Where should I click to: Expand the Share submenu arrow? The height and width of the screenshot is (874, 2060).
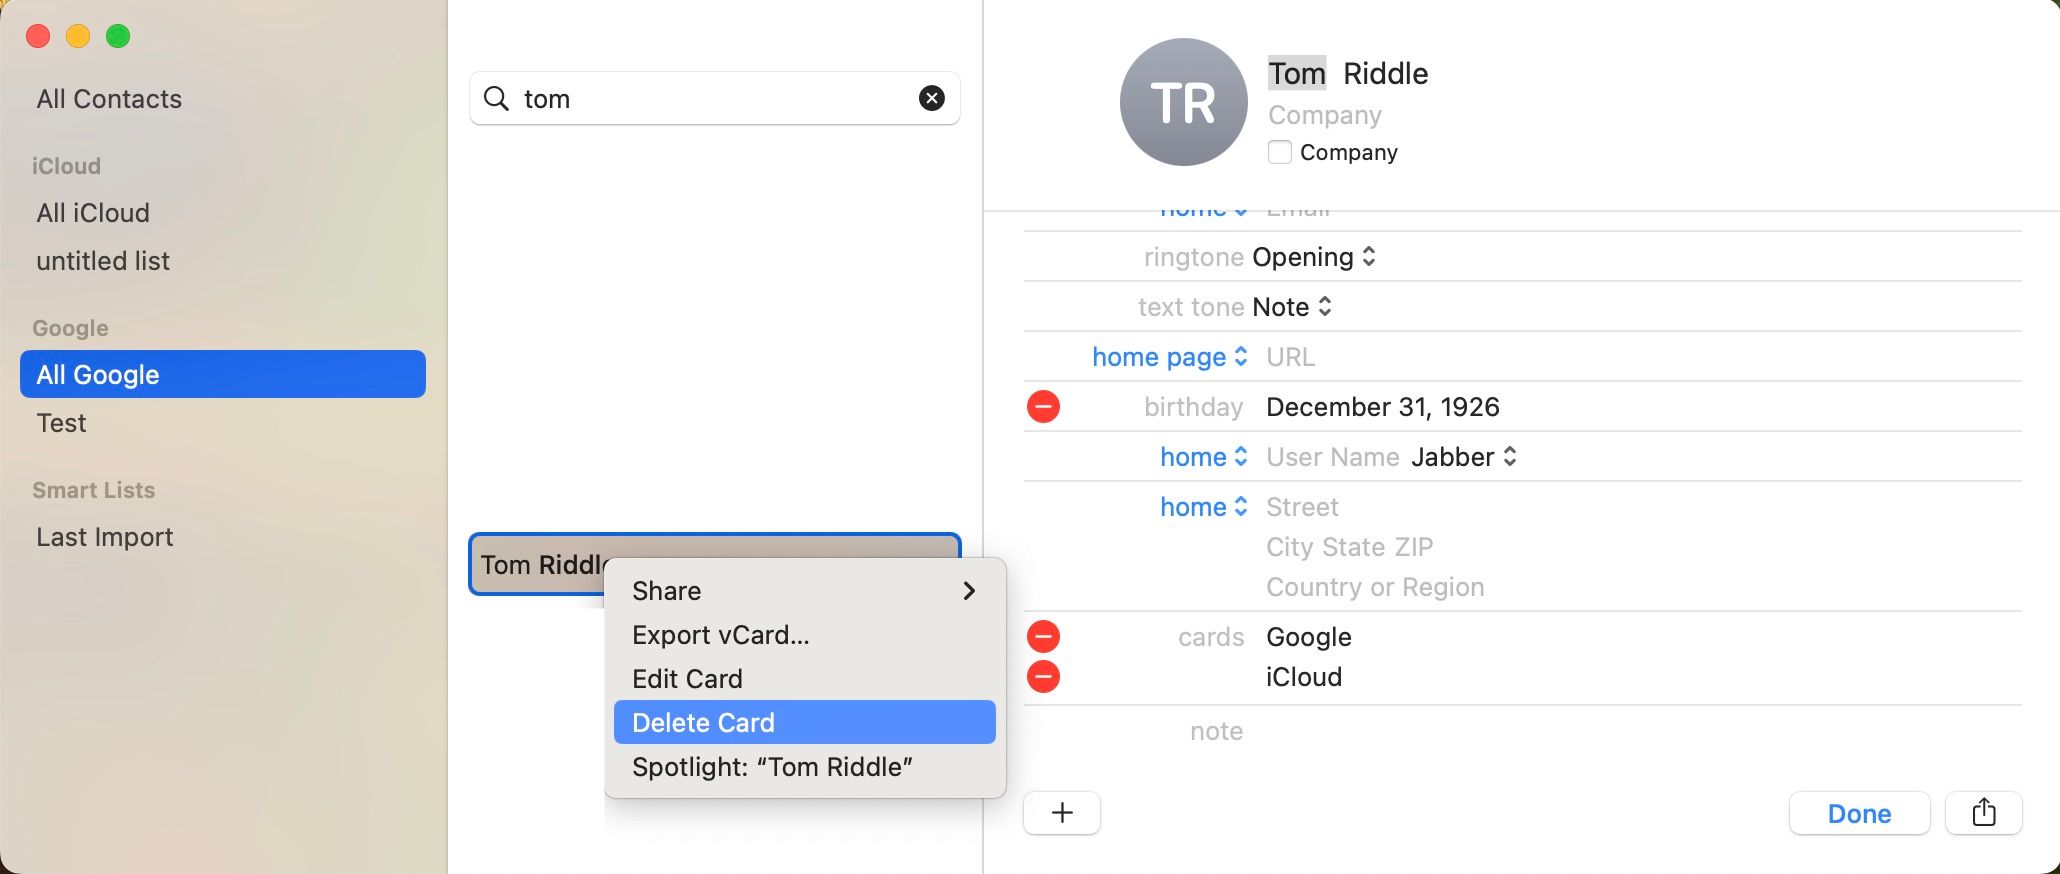pyautogui.click(x=968, y=591)
